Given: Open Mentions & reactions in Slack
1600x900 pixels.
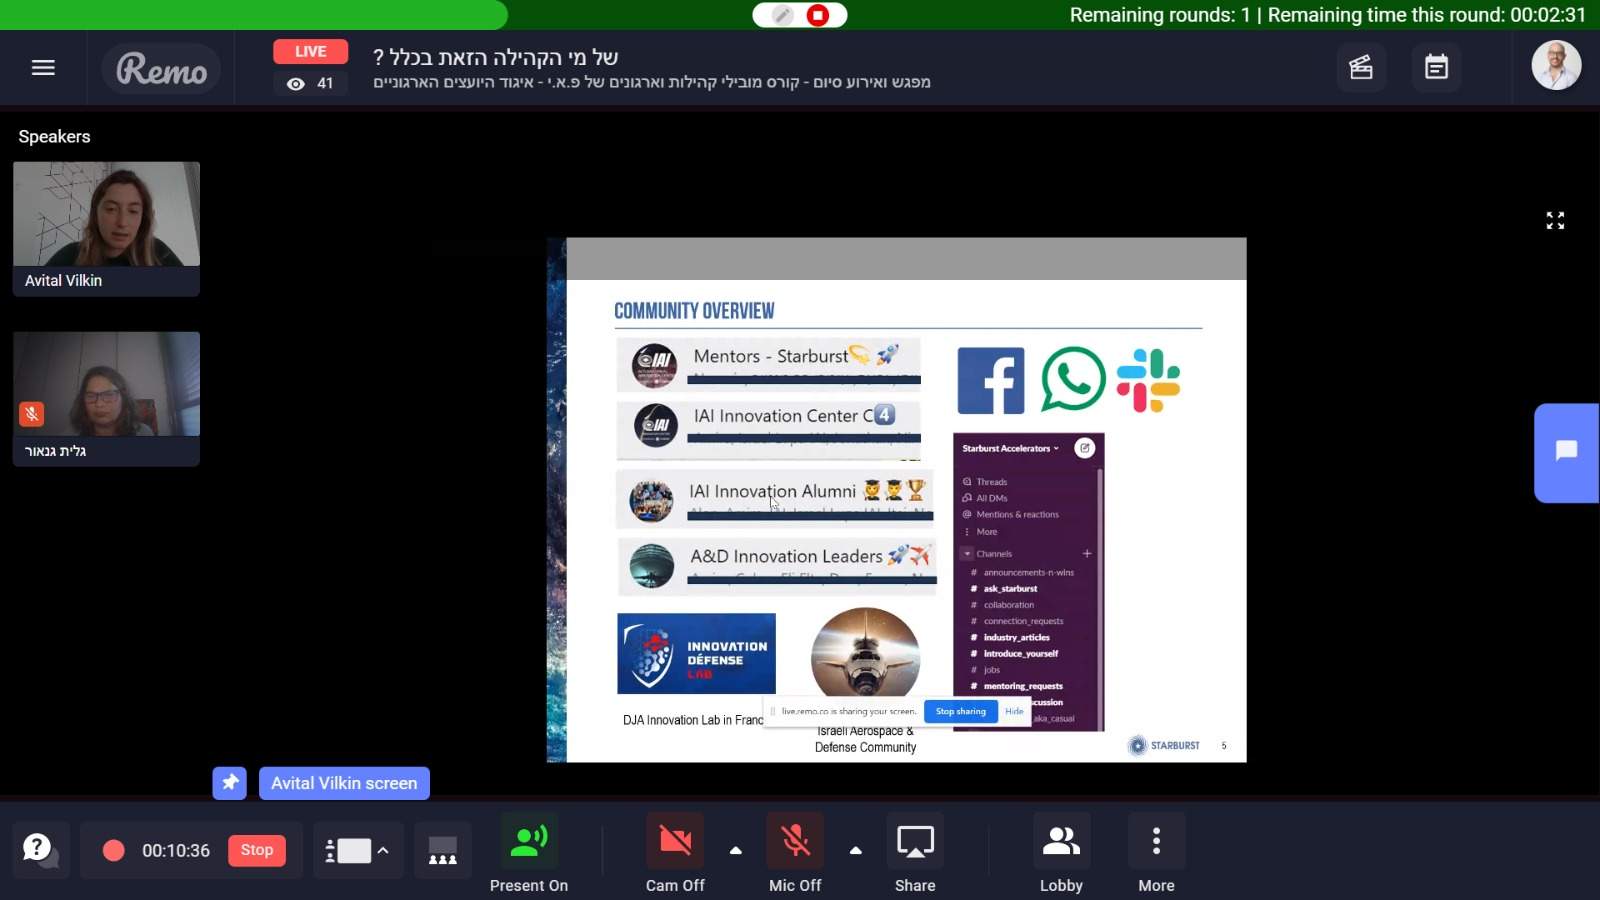Looking at the screenshot, I should click(x=1017, y=514).
